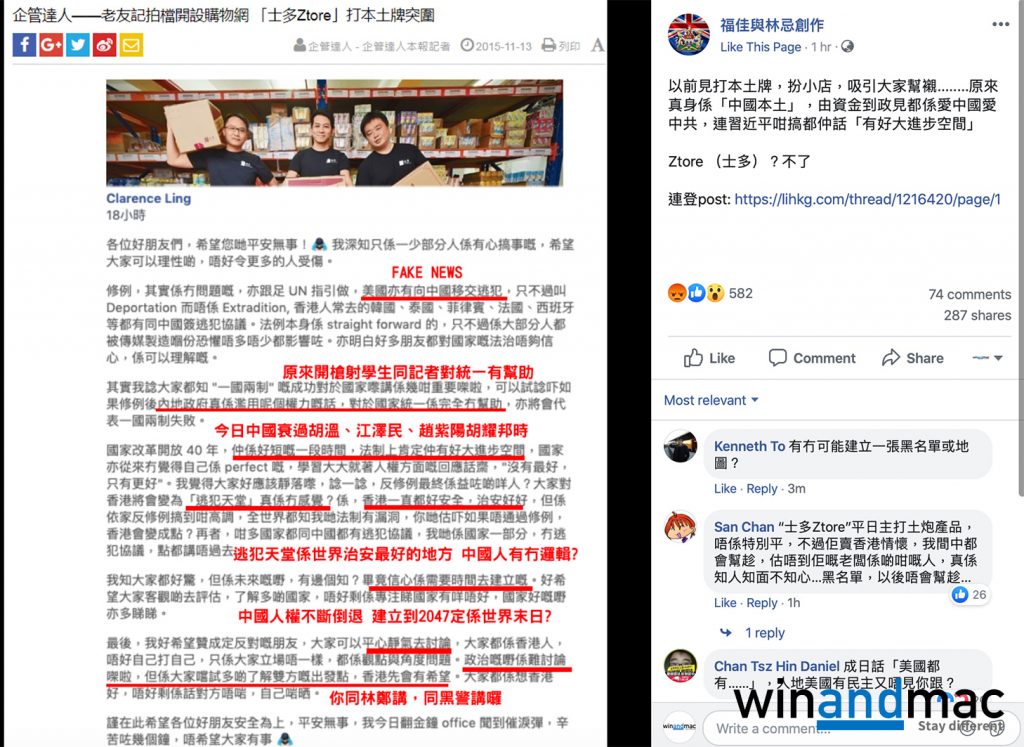Viewport: 1024px width, 747px height.
Task: Share article via Weibo icon
Action: tap(104, 45)
